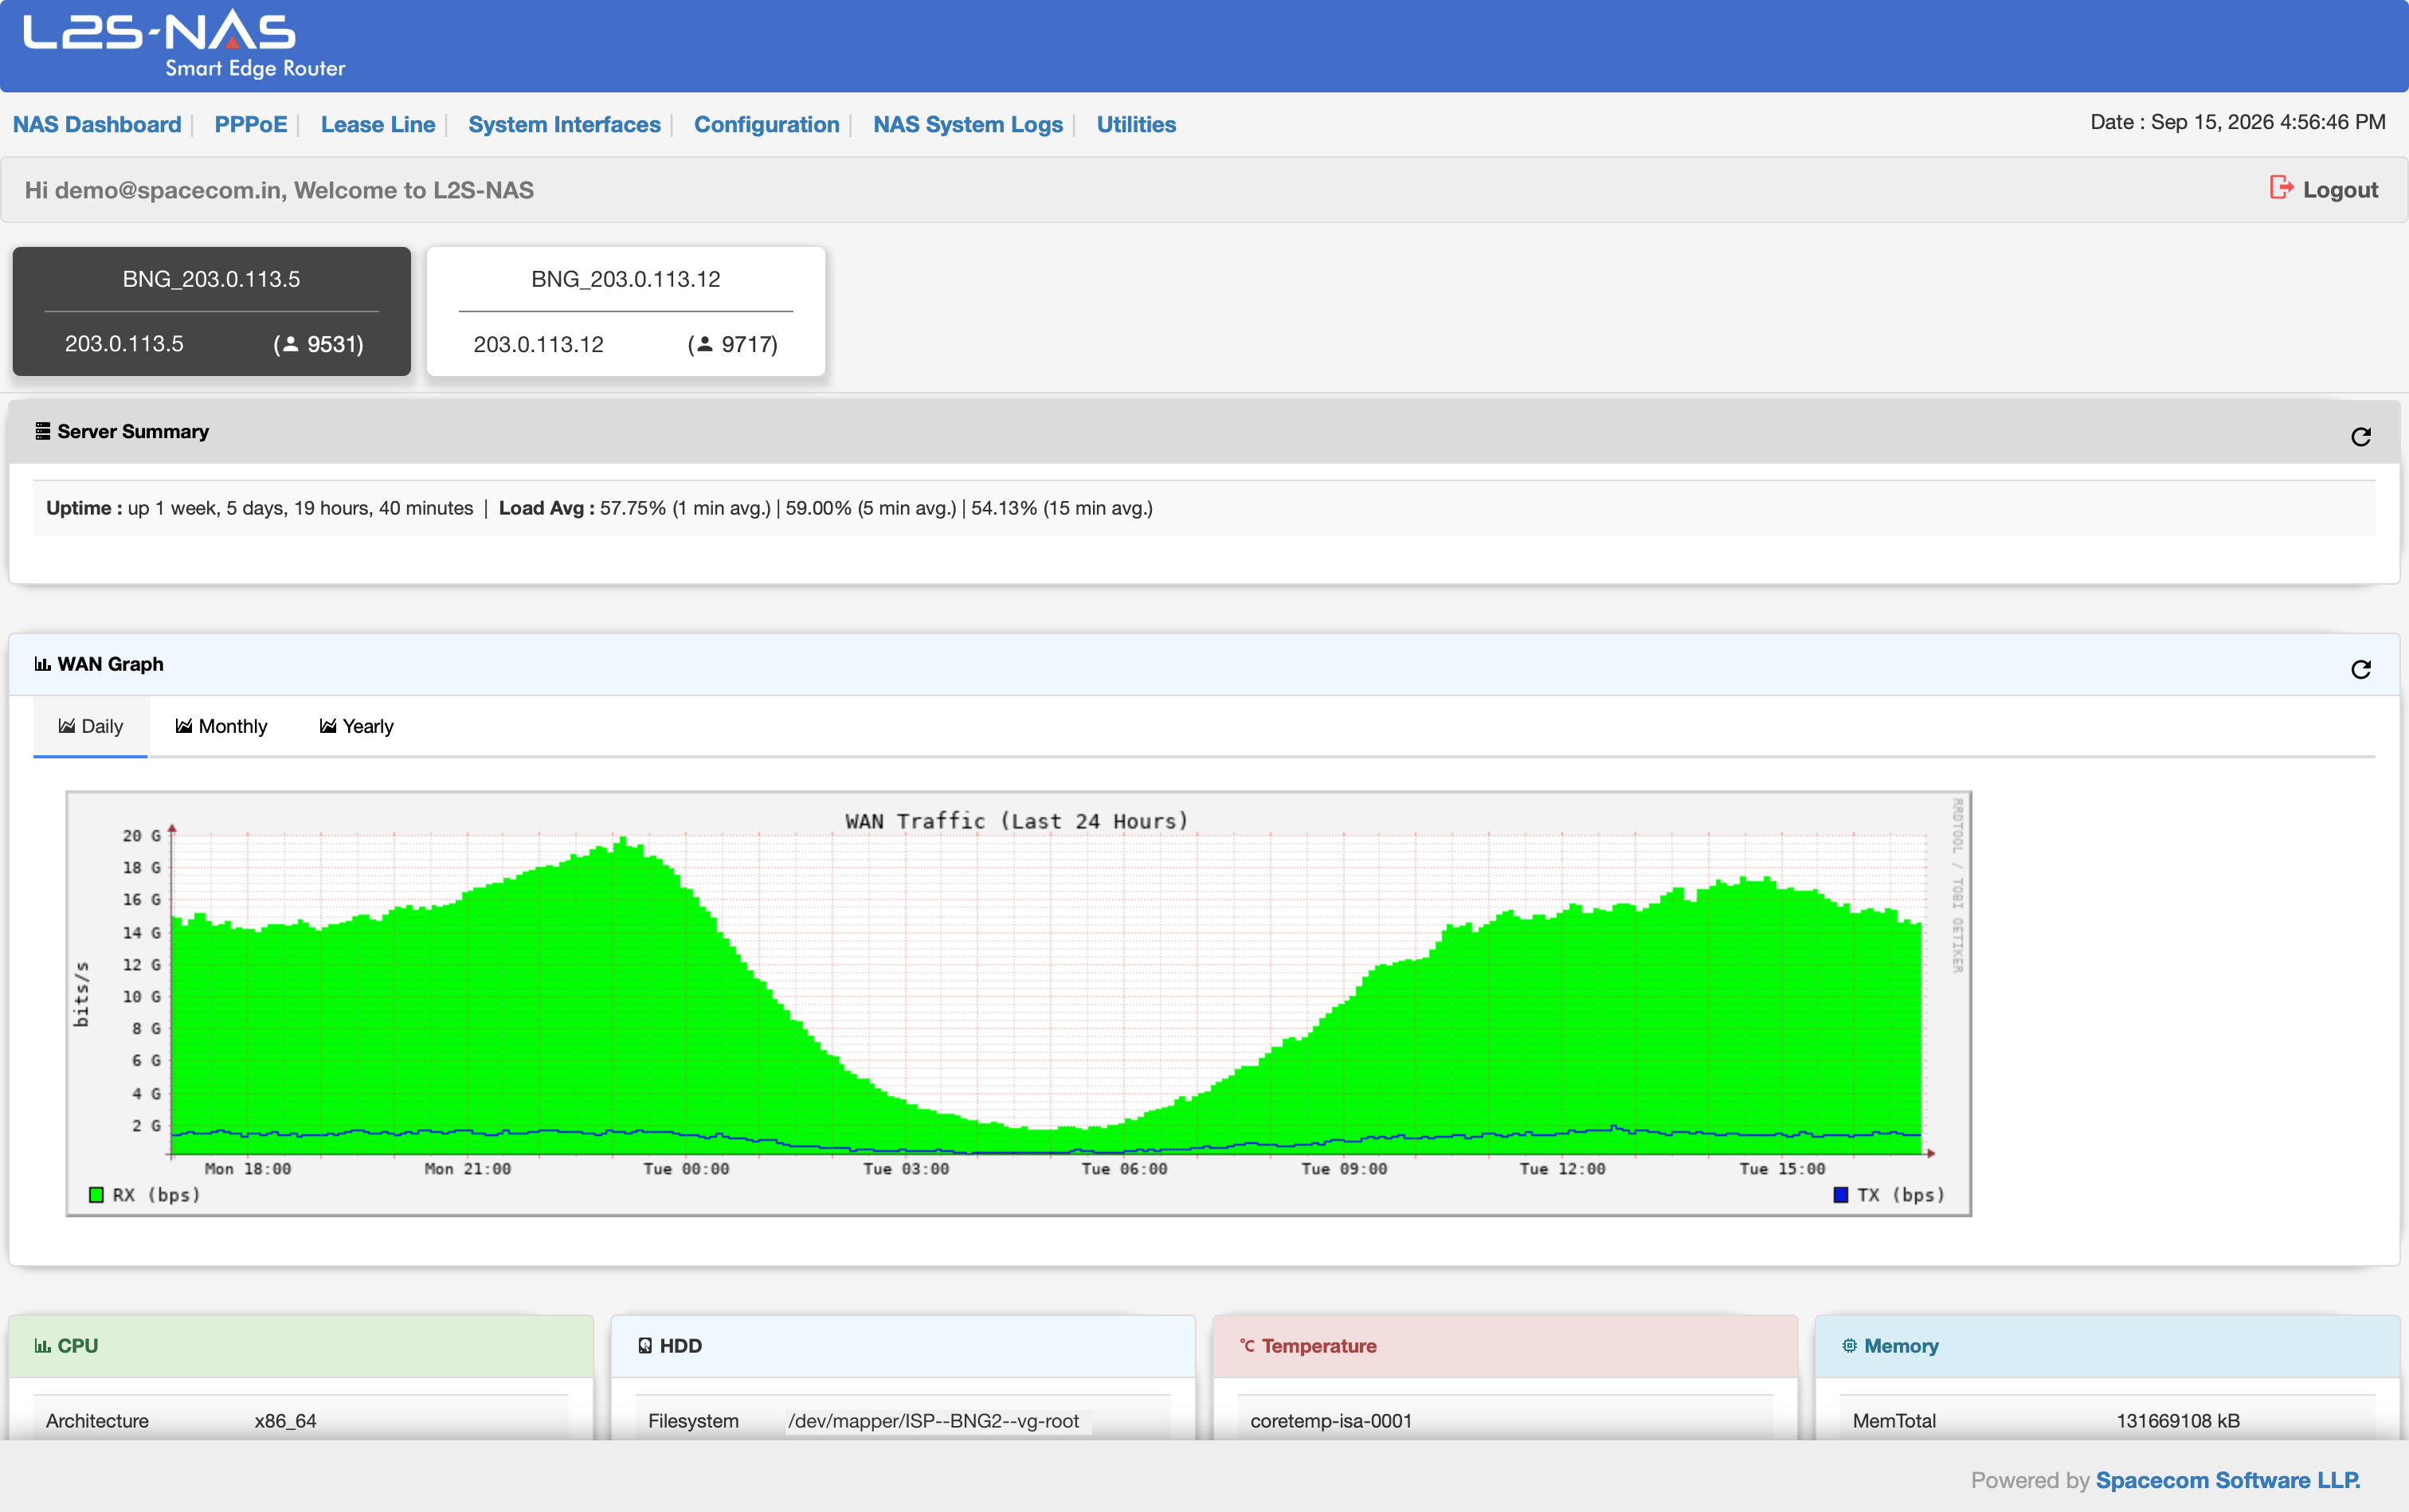This screenshot has width=2409, height=1512.
Task: Click the Memory panel chip icon
Action: click(1849, 1346)
